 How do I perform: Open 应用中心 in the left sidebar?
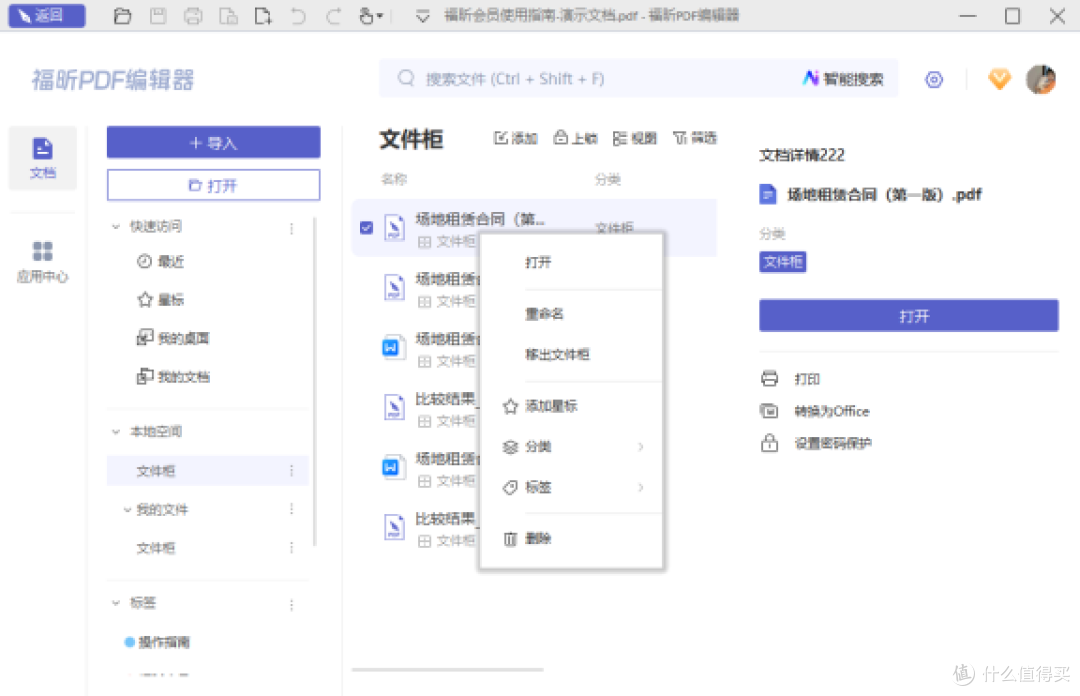(x=43, y=261)
